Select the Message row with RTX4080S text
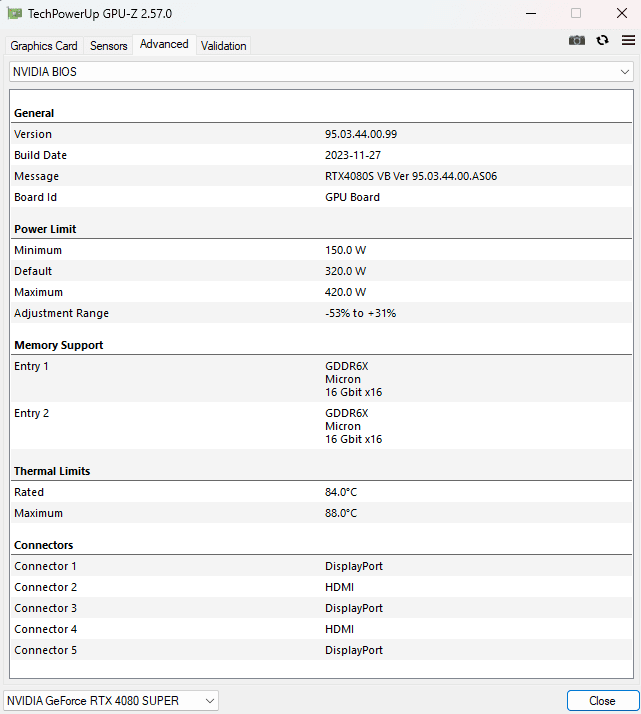This screenshot has height=714, width=641. click(x=321, y=176)
